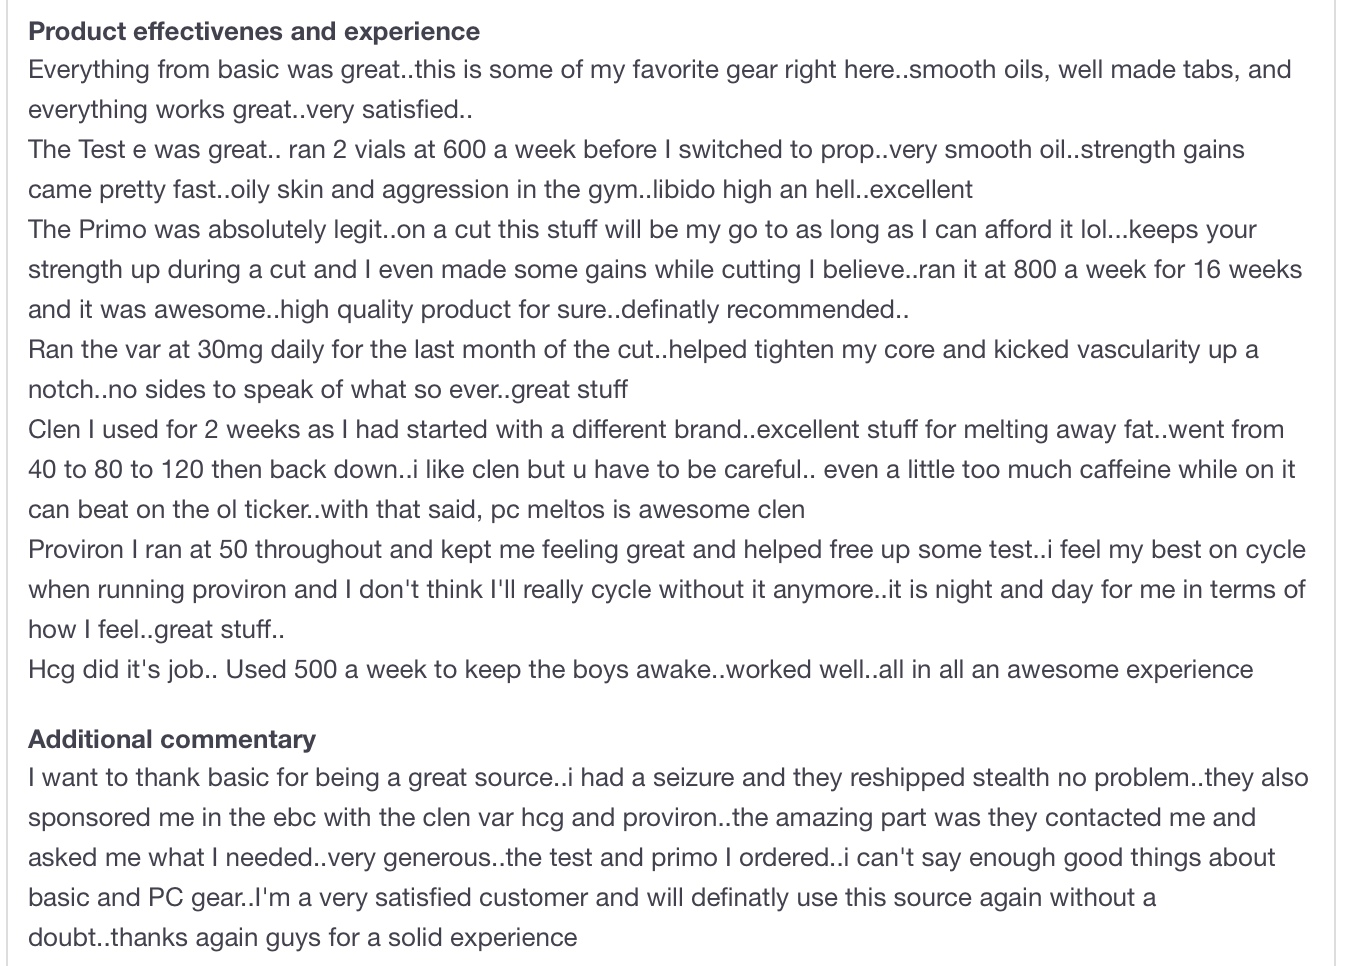Click the text "everything works great..very satisfied.."

250,110
